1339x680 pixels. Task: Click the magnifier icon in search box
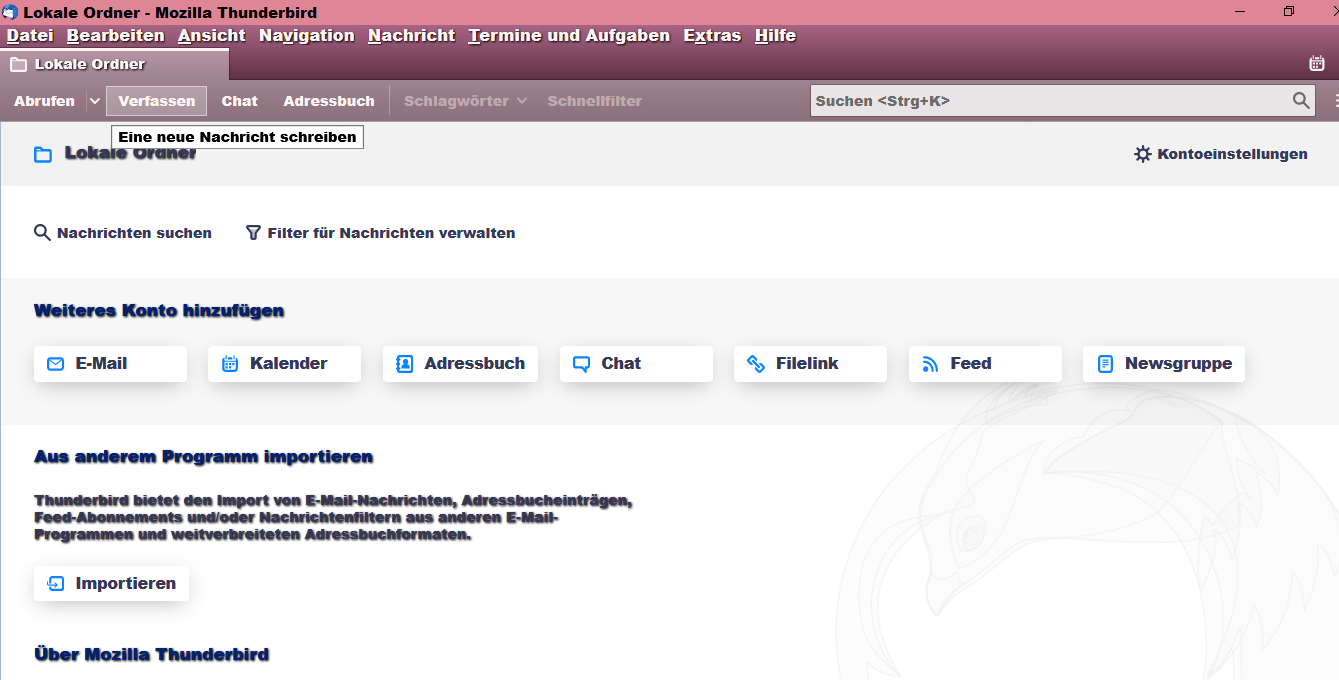tap(1300, 101)
